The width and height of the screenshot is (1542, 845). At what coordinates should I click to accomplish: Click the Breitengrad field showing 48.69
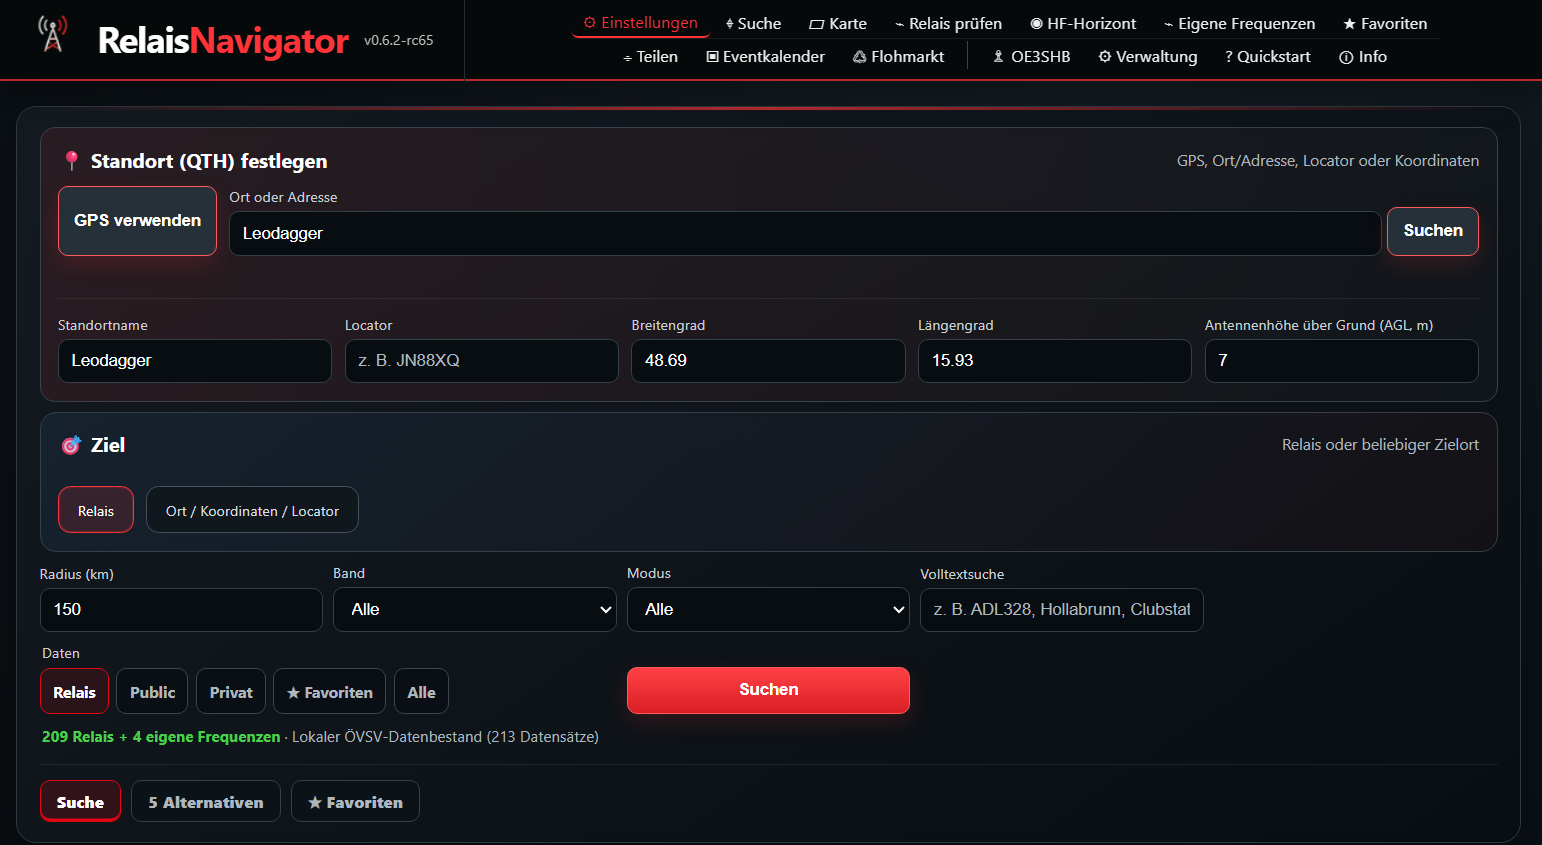pyautogui.click(x=768, y=361)
